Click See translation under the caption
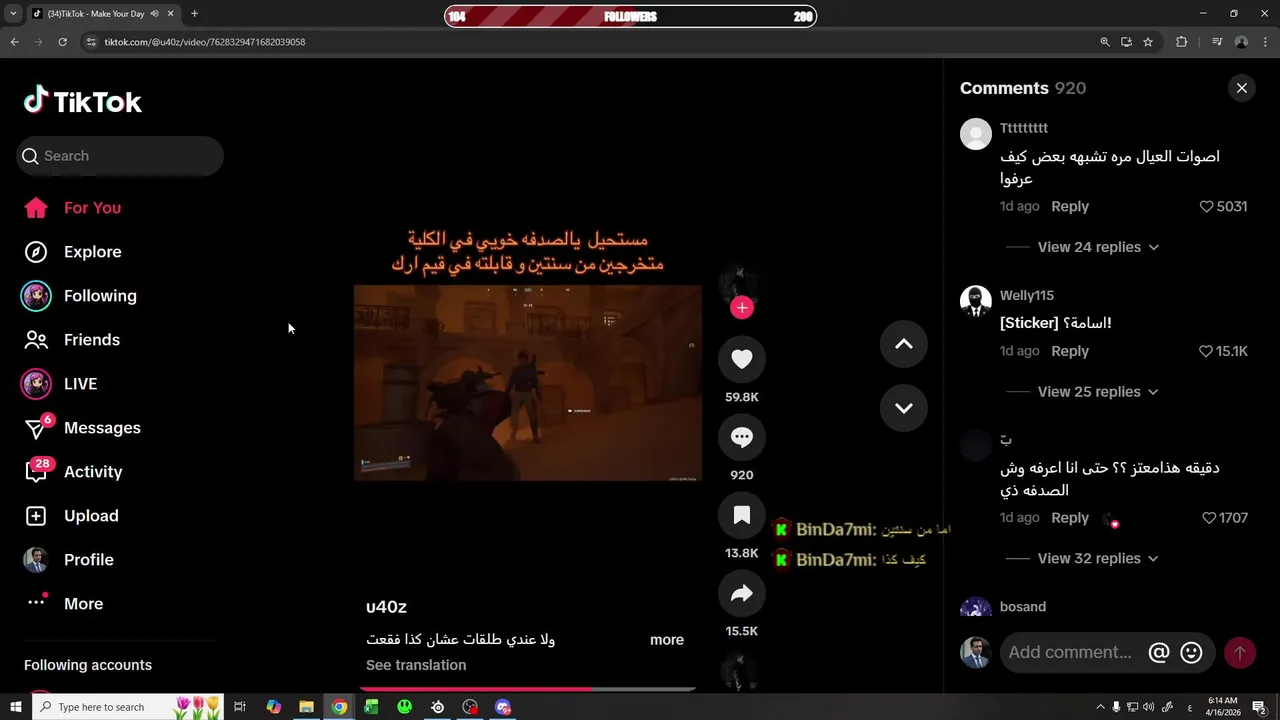The image size is (1280, 720). tap(416, 665)
